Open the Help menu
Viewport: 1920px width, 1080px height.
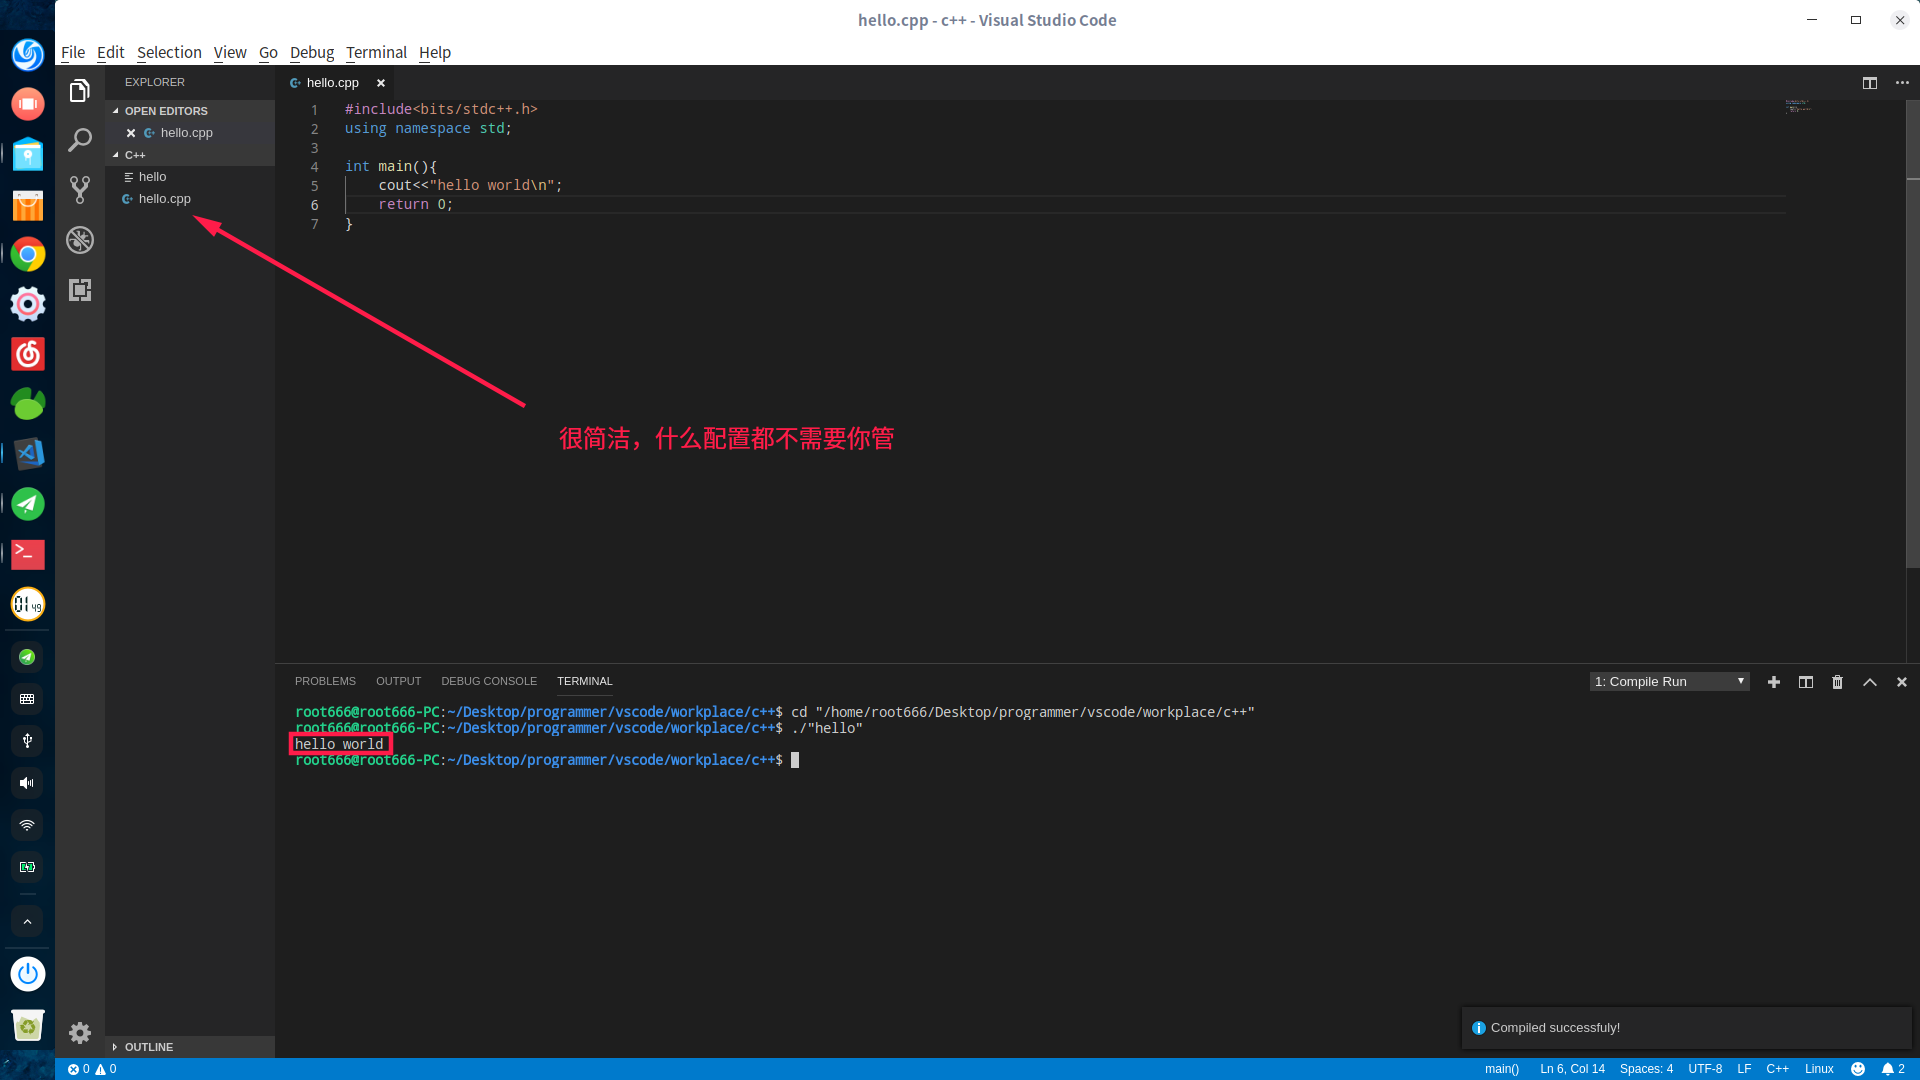435,52
